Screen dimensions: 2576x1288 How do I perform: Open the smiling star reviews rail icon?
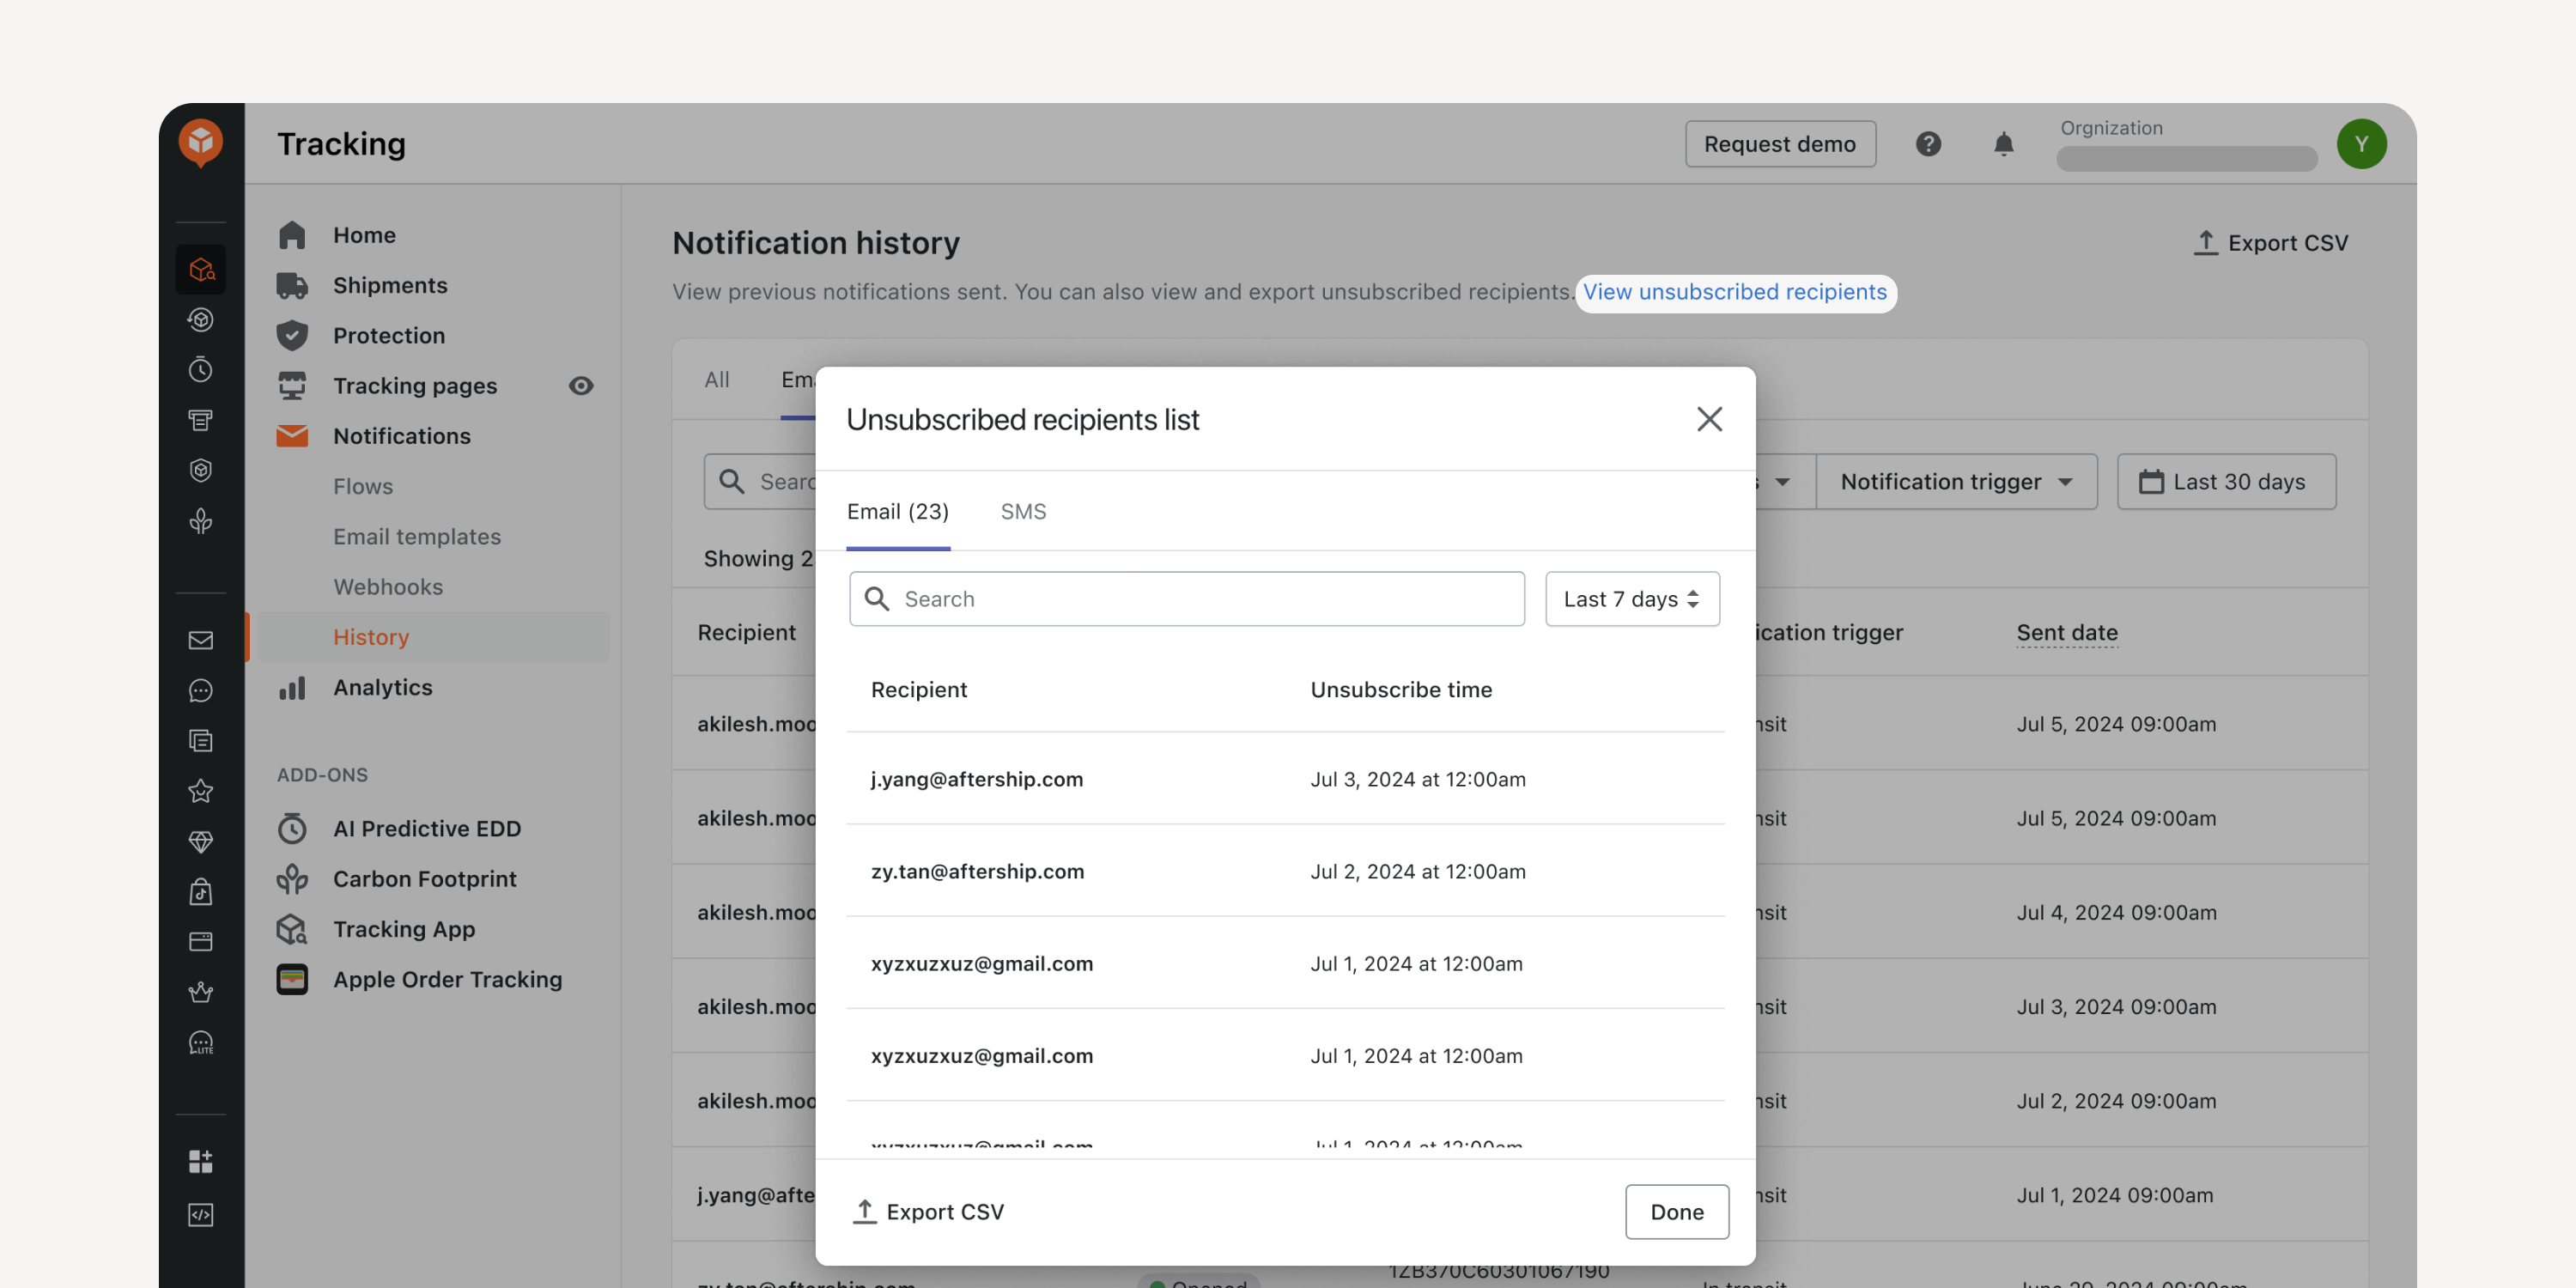pos(201,791)
